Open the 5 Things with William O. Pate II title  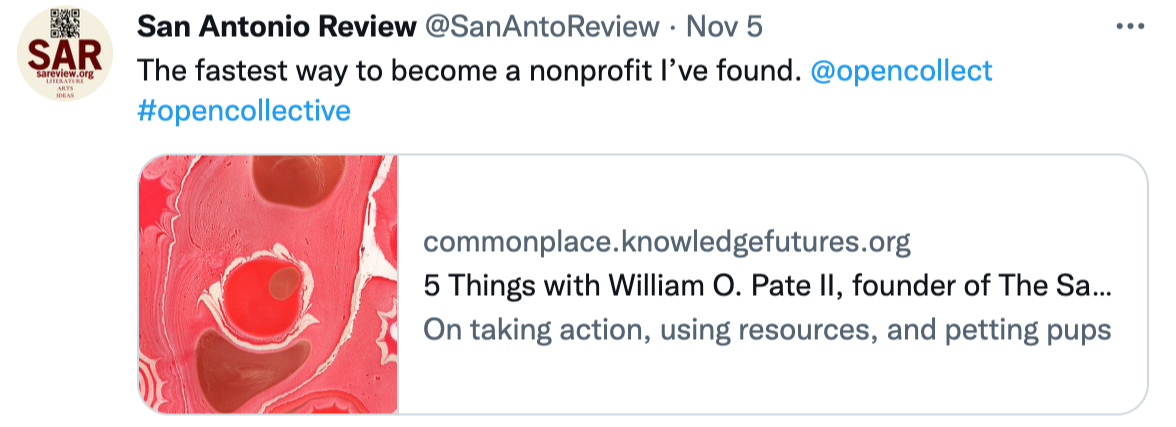coord(767,286)
